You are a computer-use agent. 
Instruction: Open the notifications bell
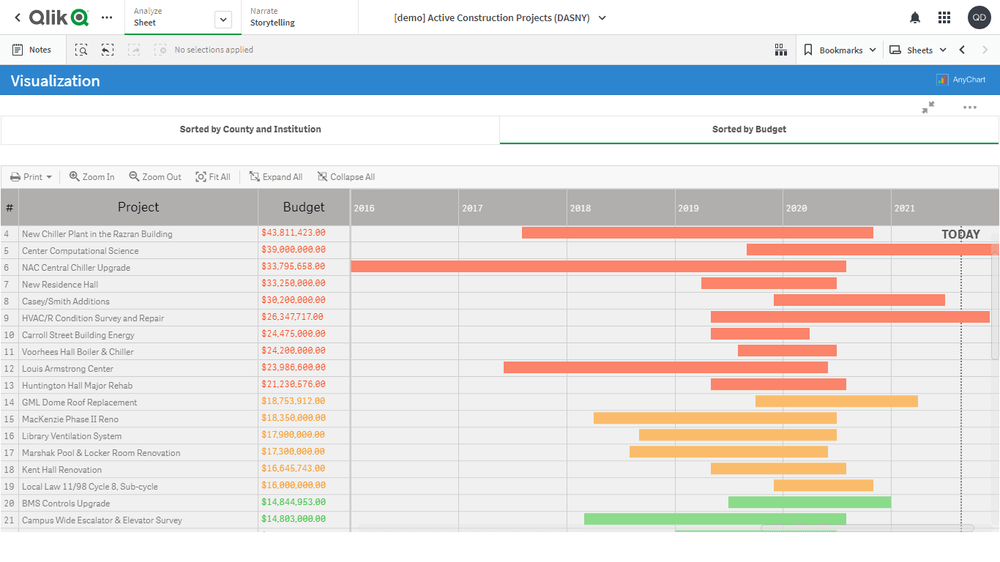[x=915, y=18]
